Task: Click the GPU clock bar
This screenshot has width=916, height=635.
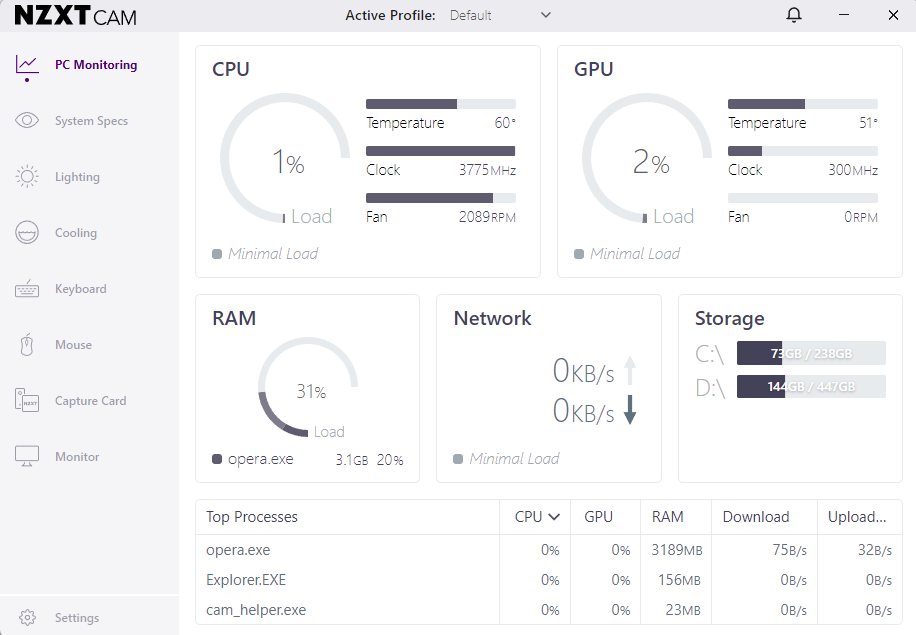Action: click(803, 151)
